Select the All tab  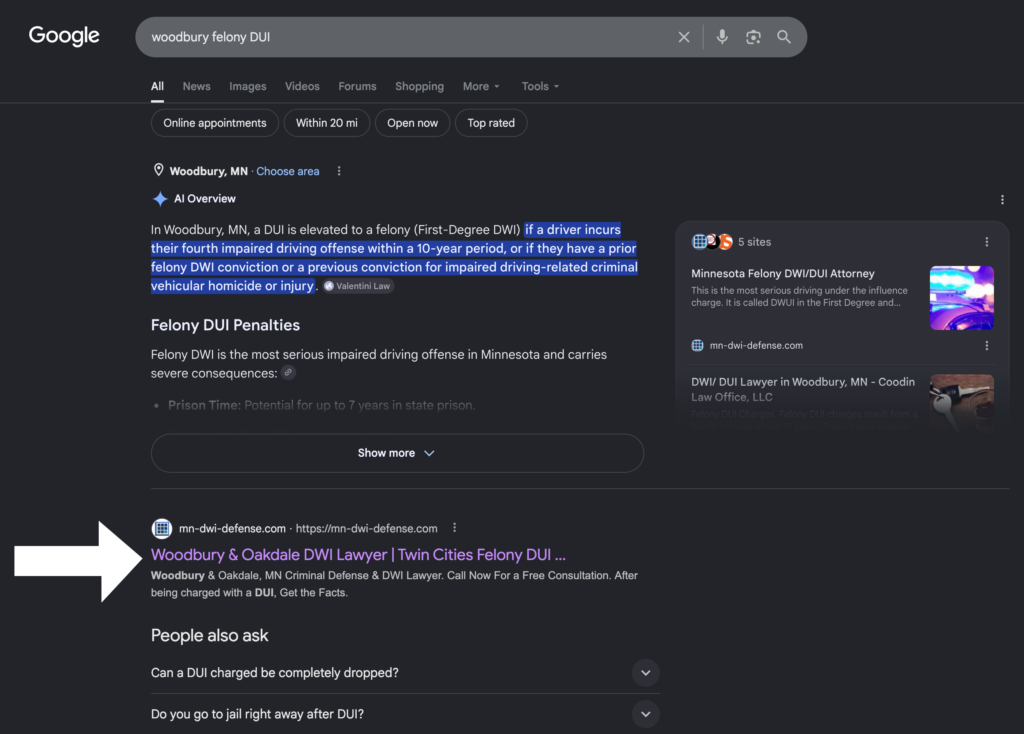click(157, 86)
